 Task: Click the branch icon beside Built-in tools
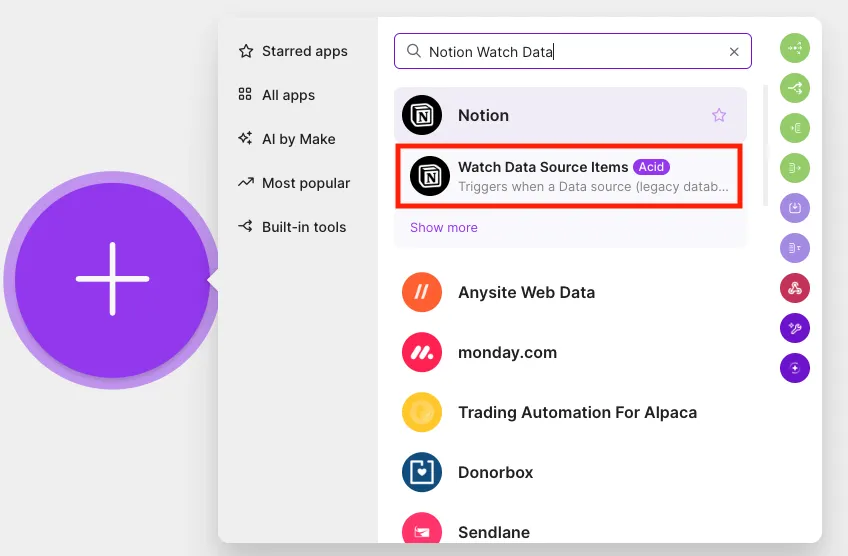click(246, 226)
